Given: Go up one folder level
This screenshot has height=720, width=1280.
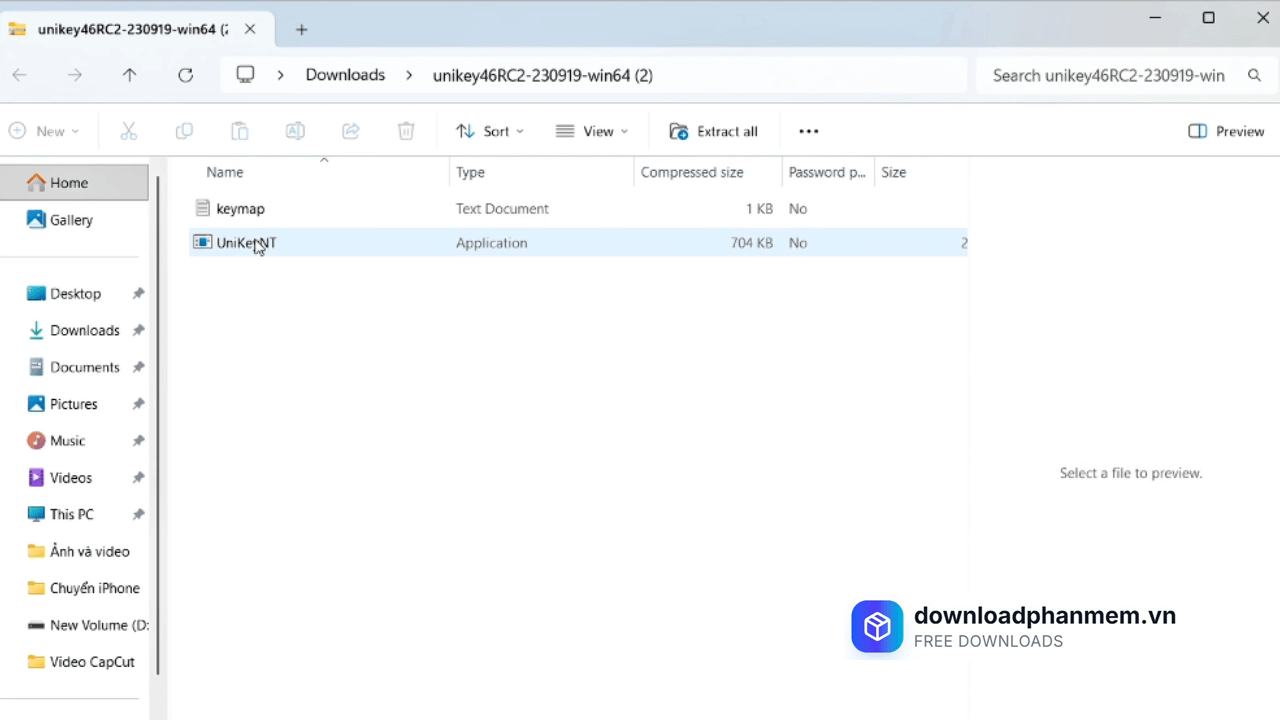Looking at the screenshot, I should click(x=129, y=75).
